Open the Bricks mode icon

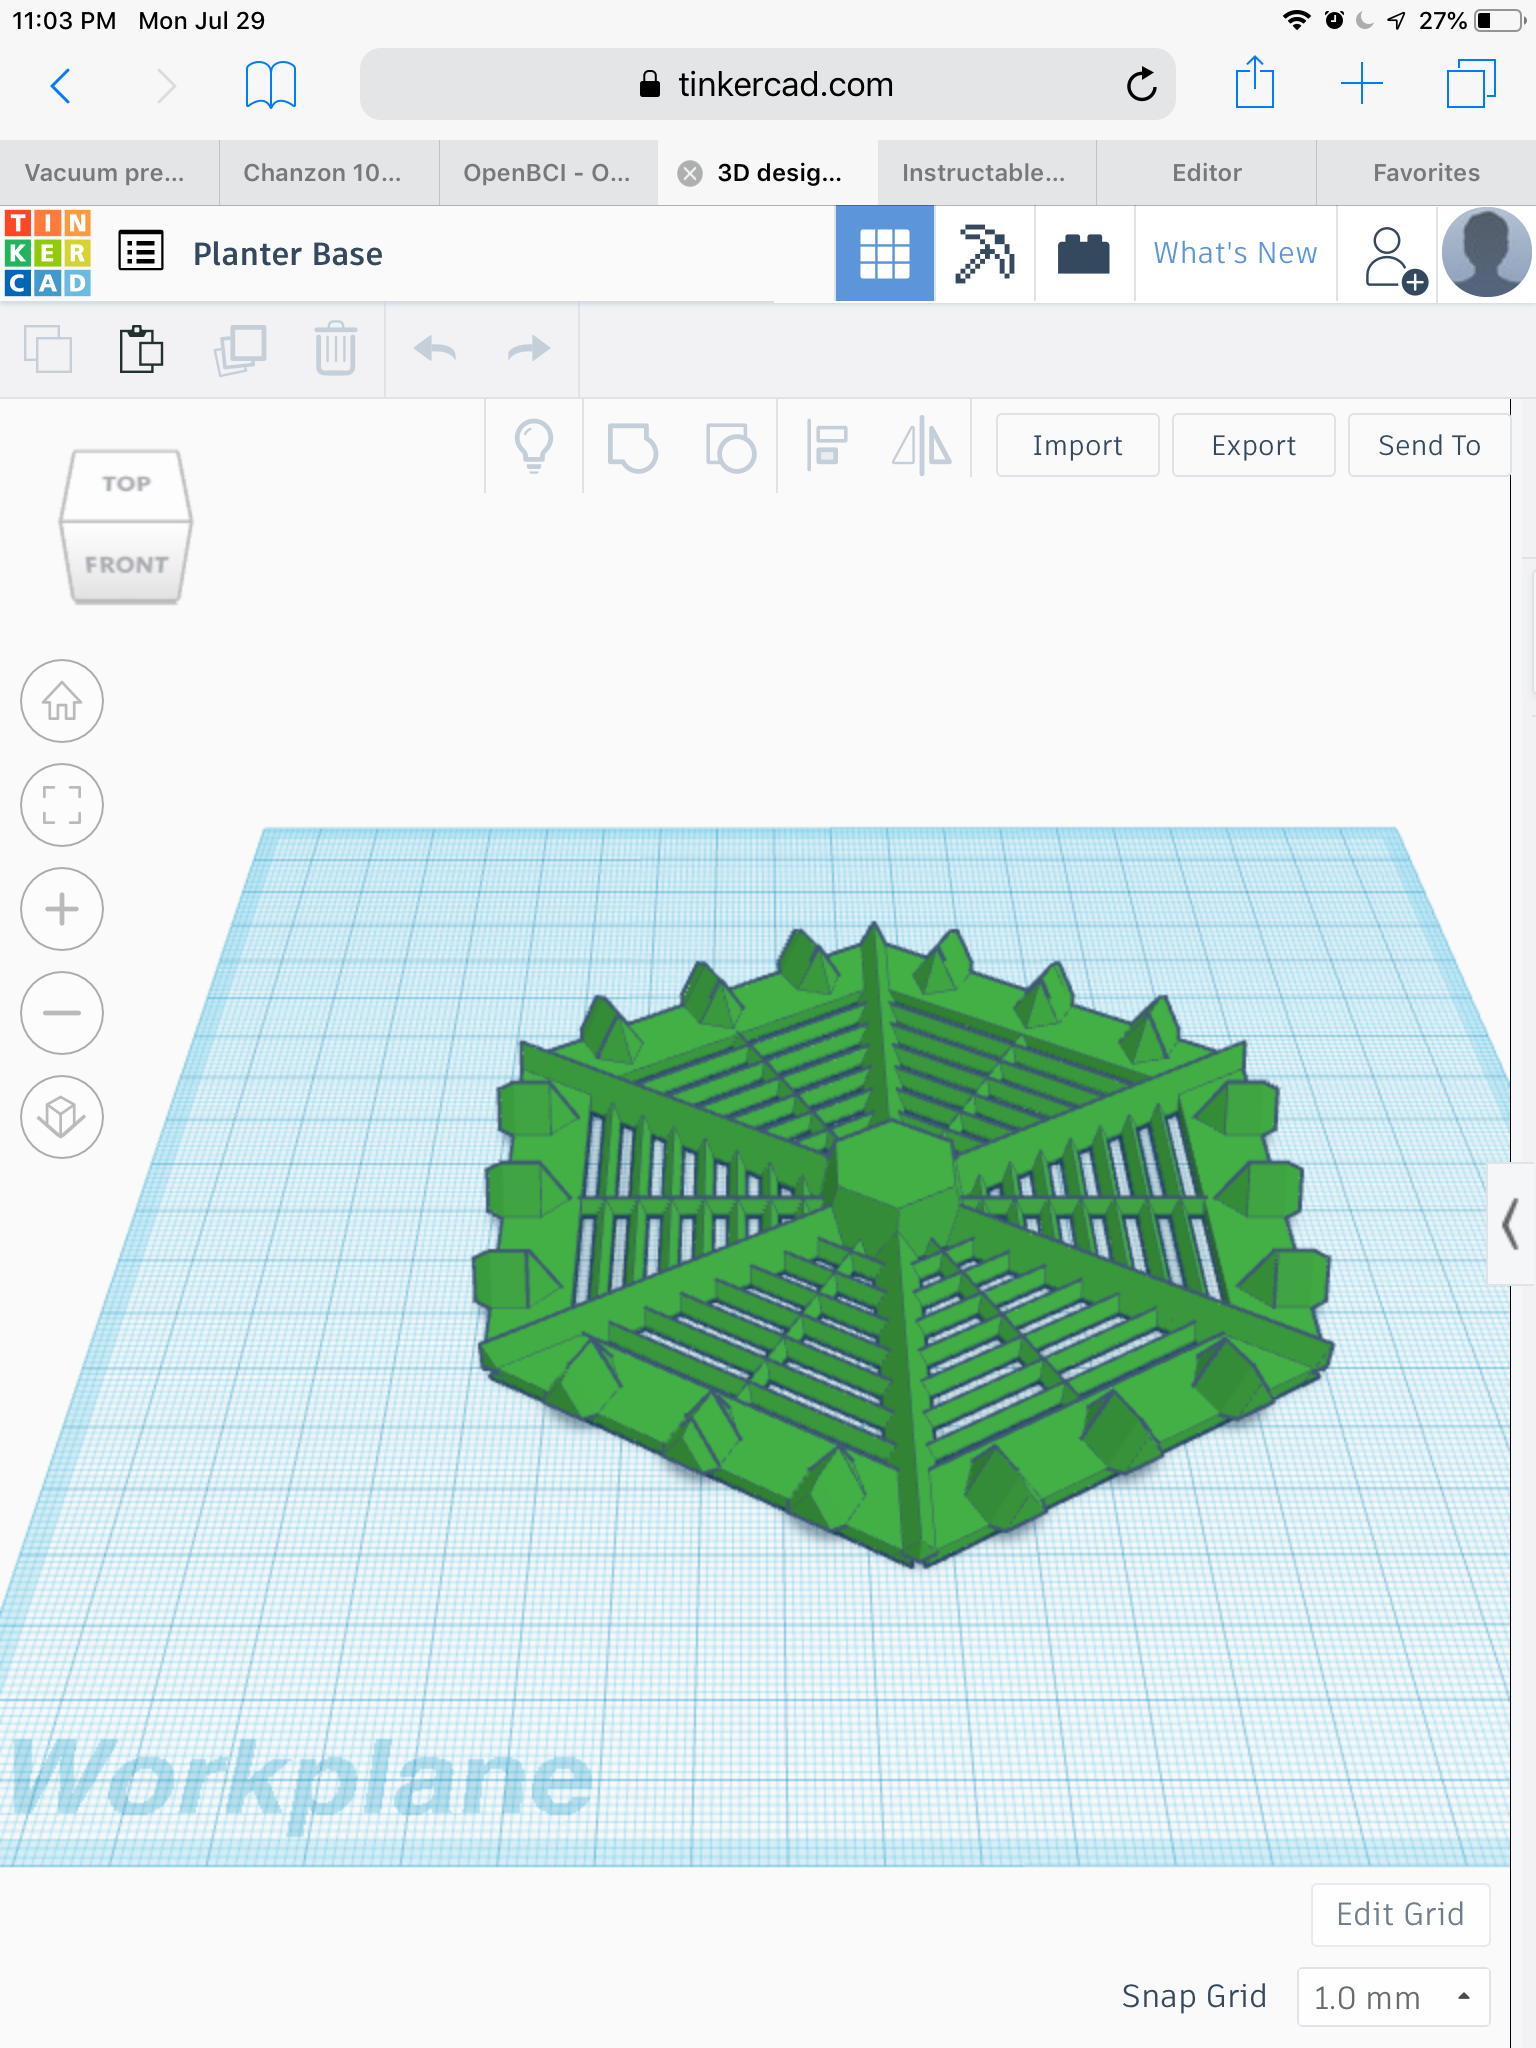point(1084,254)
